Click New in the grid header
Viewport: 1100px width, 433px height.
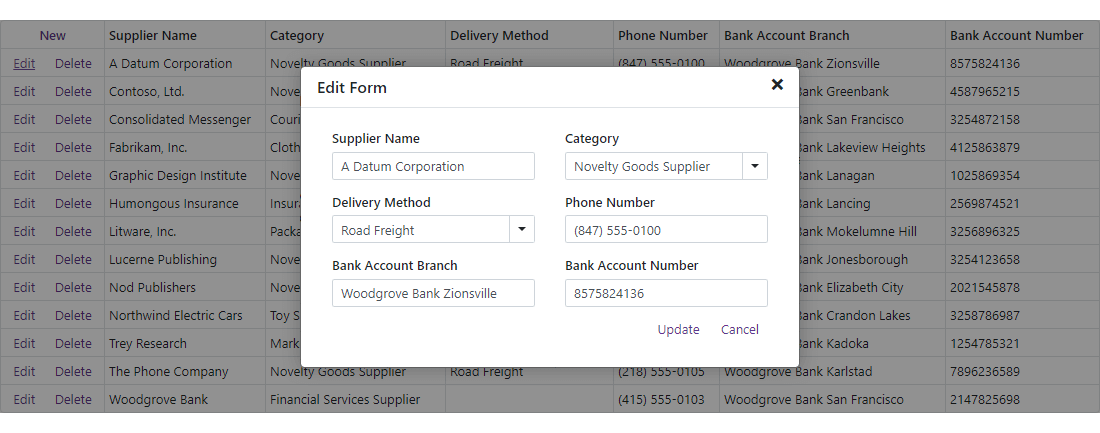(53, 36)
